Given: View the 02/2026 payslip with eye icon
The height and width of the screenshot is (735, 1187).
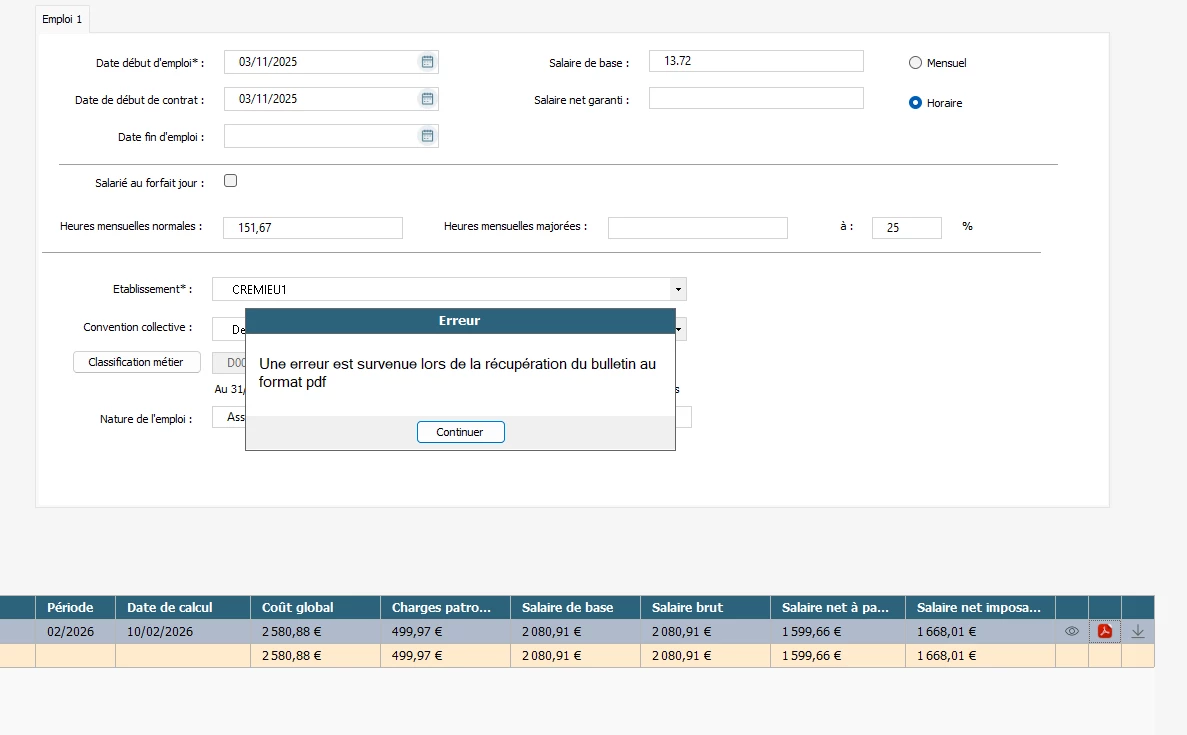Looking at the screenshot, I should click(x=1071, y=631).
